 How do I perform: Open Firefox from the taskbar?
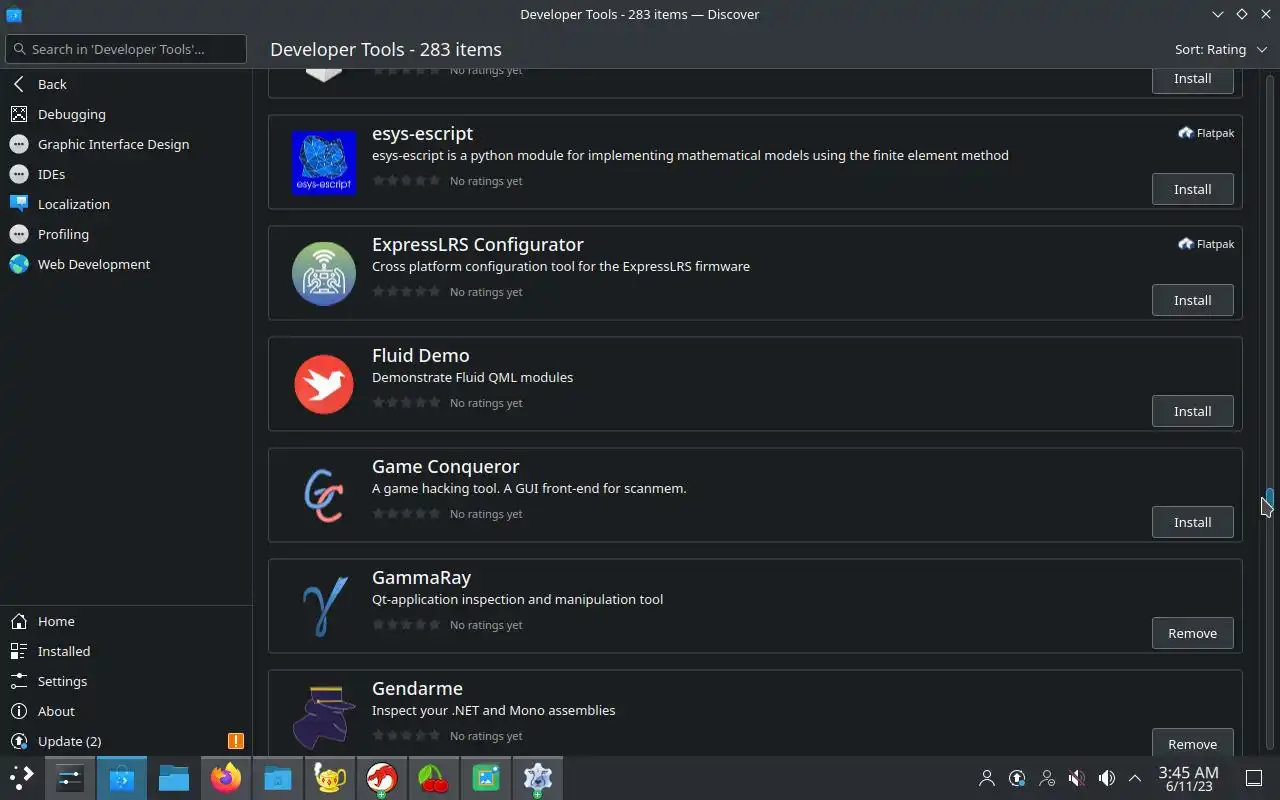(x=226, y=777)
